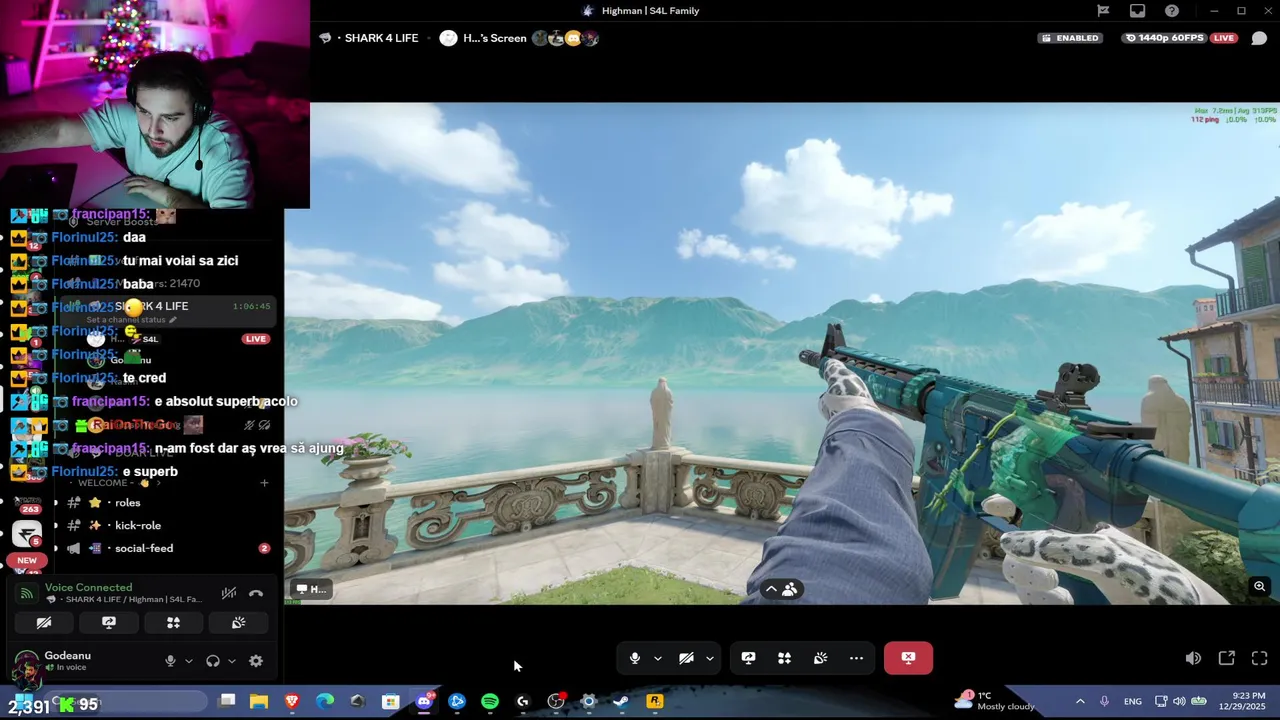Viewport: 1280px width, 720px height.
Task: Disconnect from voice hang-up icon
Action: [x=256, y=593]
